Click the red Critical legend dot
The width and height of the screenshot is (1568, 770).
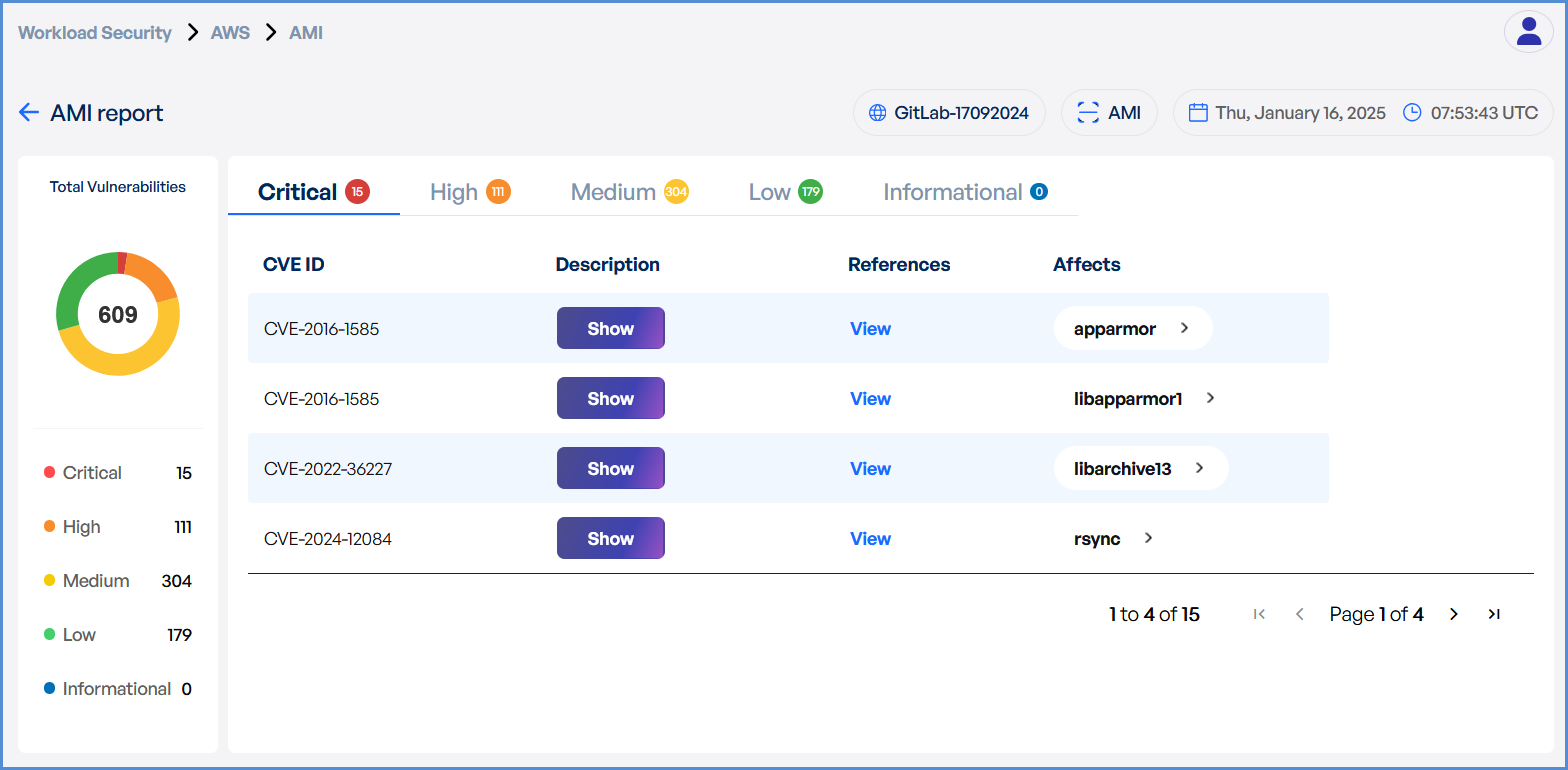pyautogui.click(x=50, y=473)
